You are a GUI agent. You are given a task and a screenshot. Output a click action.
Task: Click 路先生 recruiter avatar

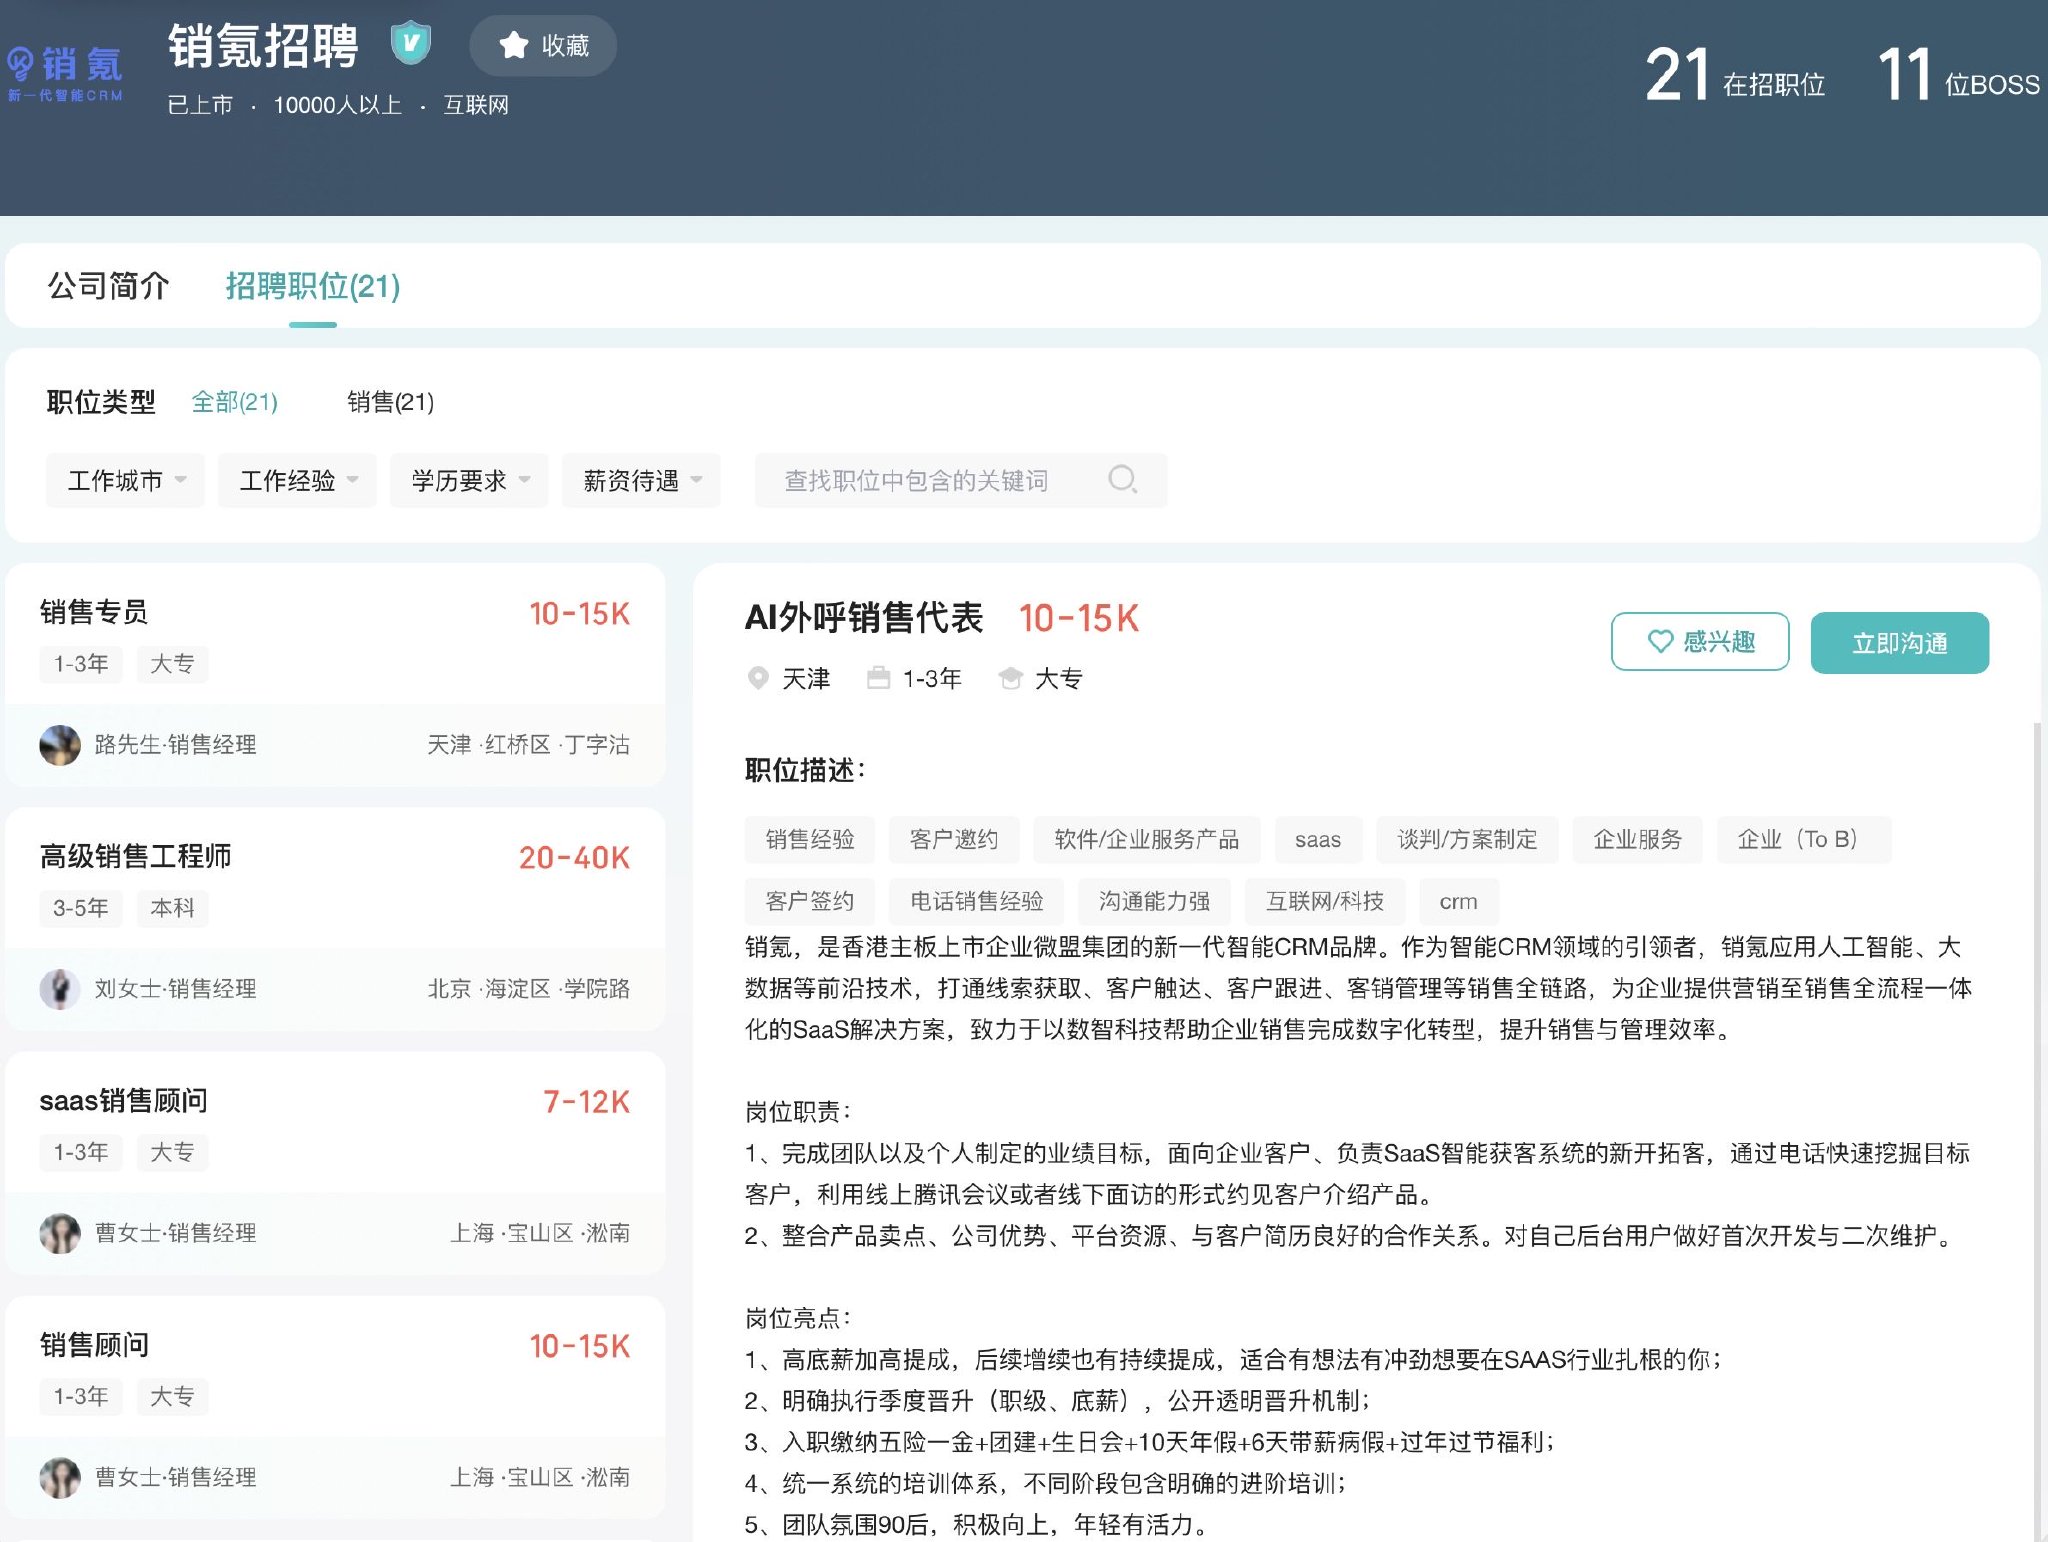tap(60, 745)
